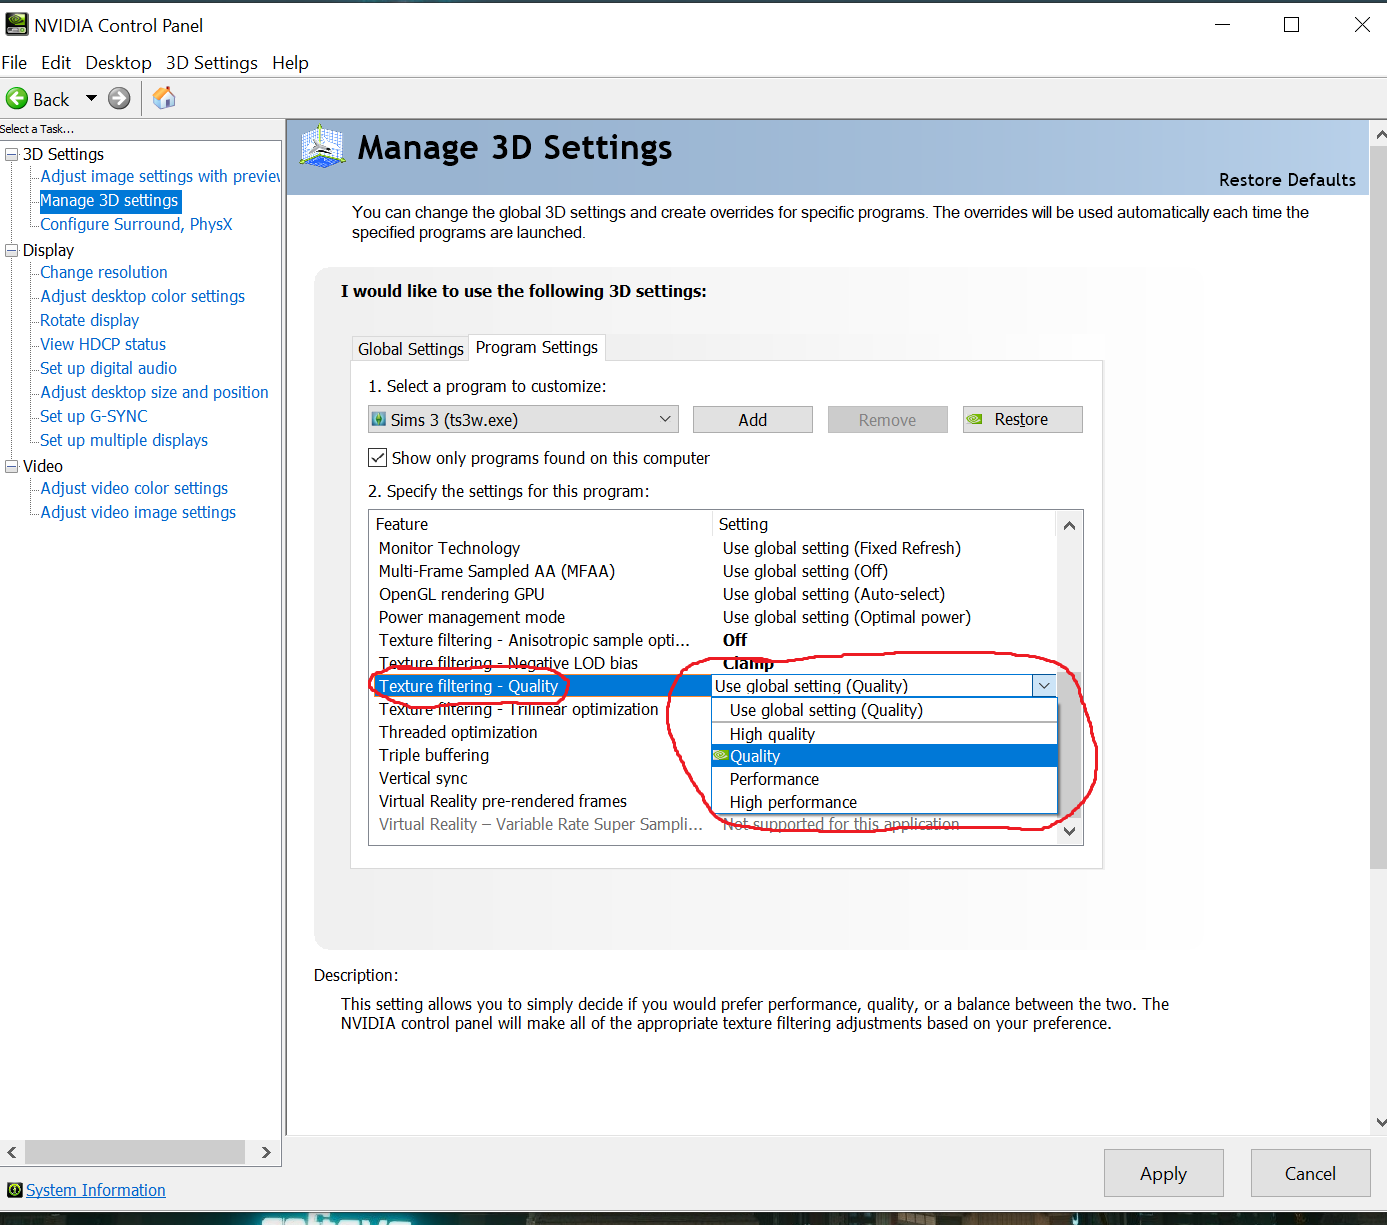This screenshot has width=1387, height=1225.
Task: Click the Restore button
Action: coord(1022,420)
